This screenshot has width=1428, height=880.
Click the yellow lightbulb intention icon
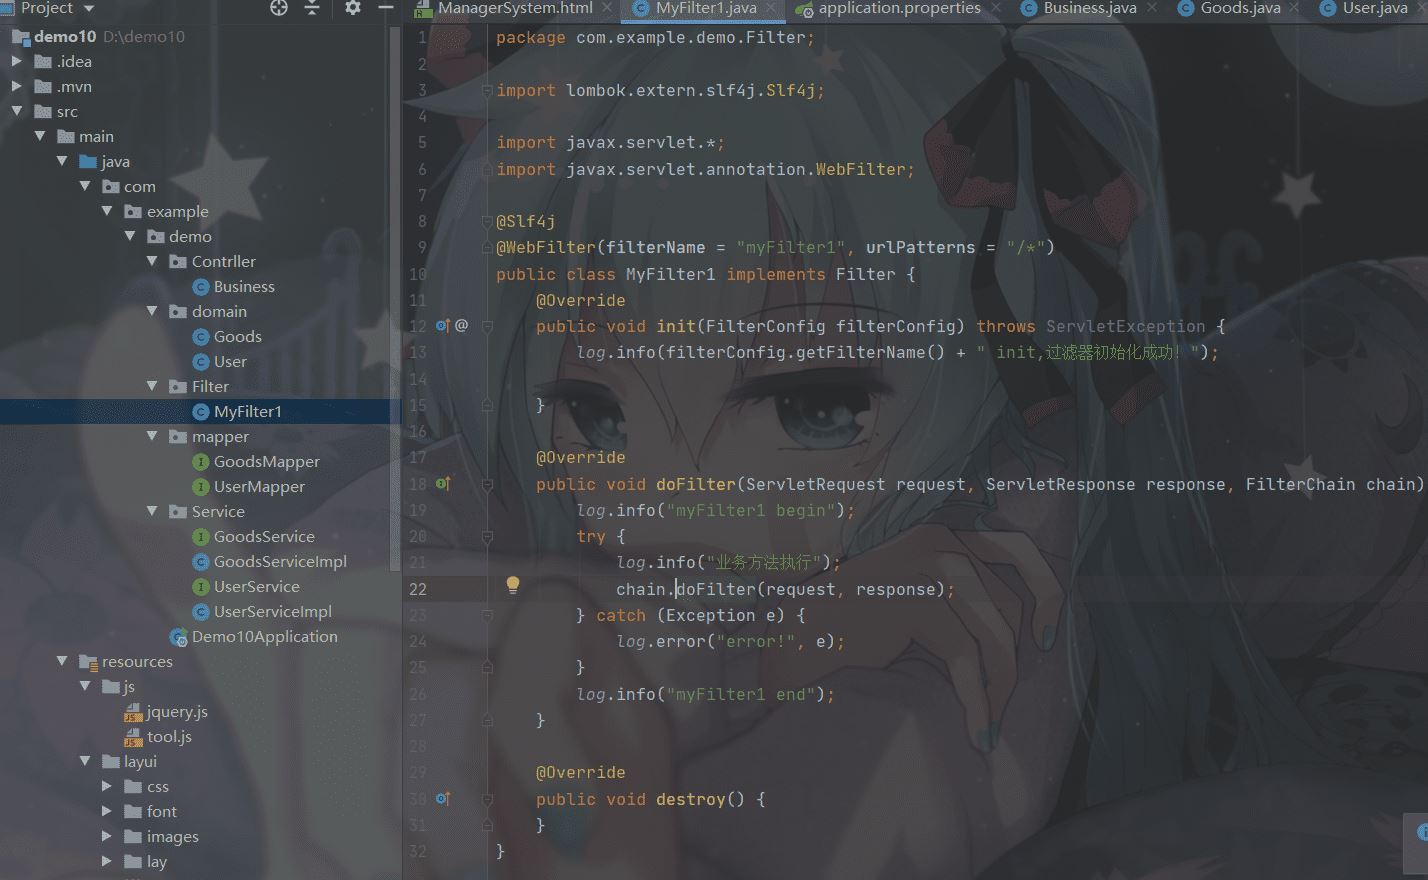513,585
